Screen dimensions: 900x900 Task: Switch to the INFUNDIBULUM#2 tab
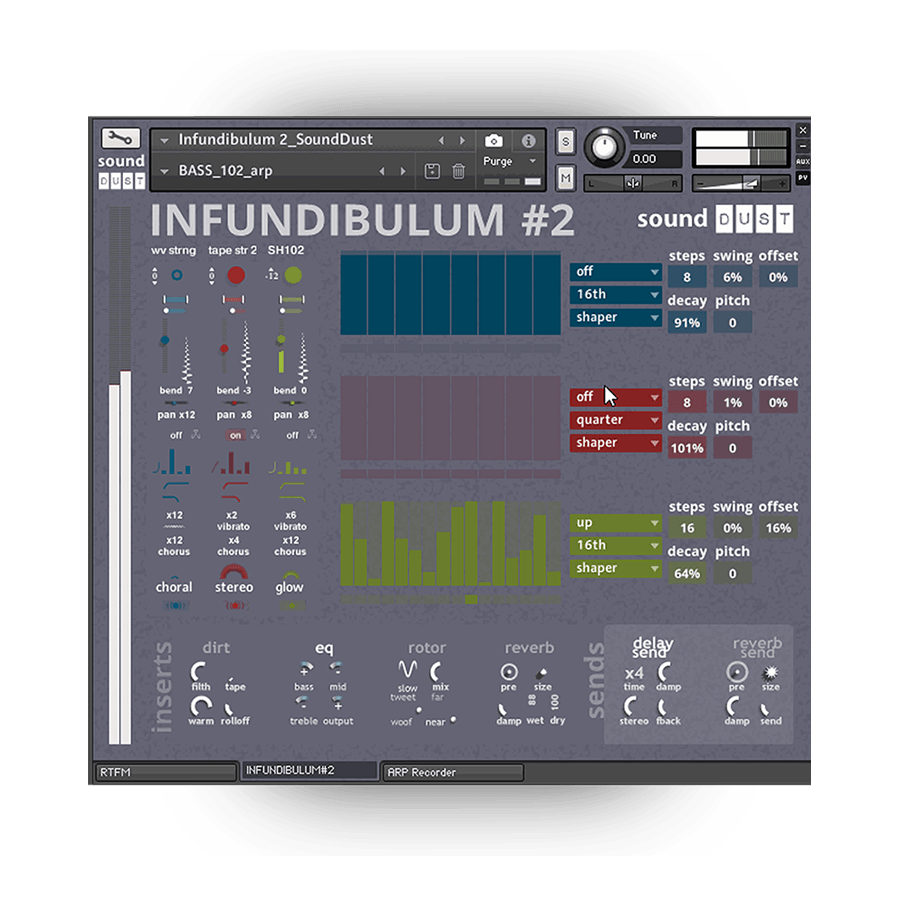tap(309, 770)
